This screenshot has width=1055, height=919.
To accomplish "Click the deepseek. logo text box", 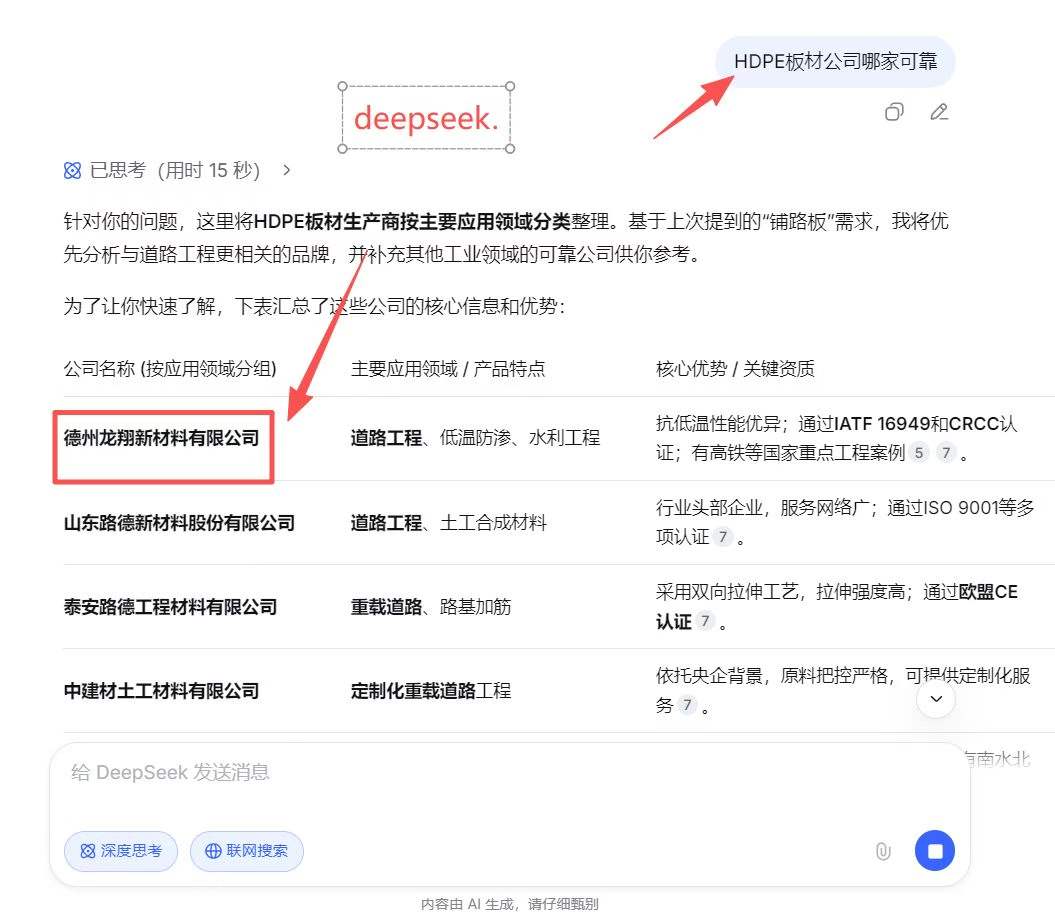I will pyautogui.click(x=426, y=118).
